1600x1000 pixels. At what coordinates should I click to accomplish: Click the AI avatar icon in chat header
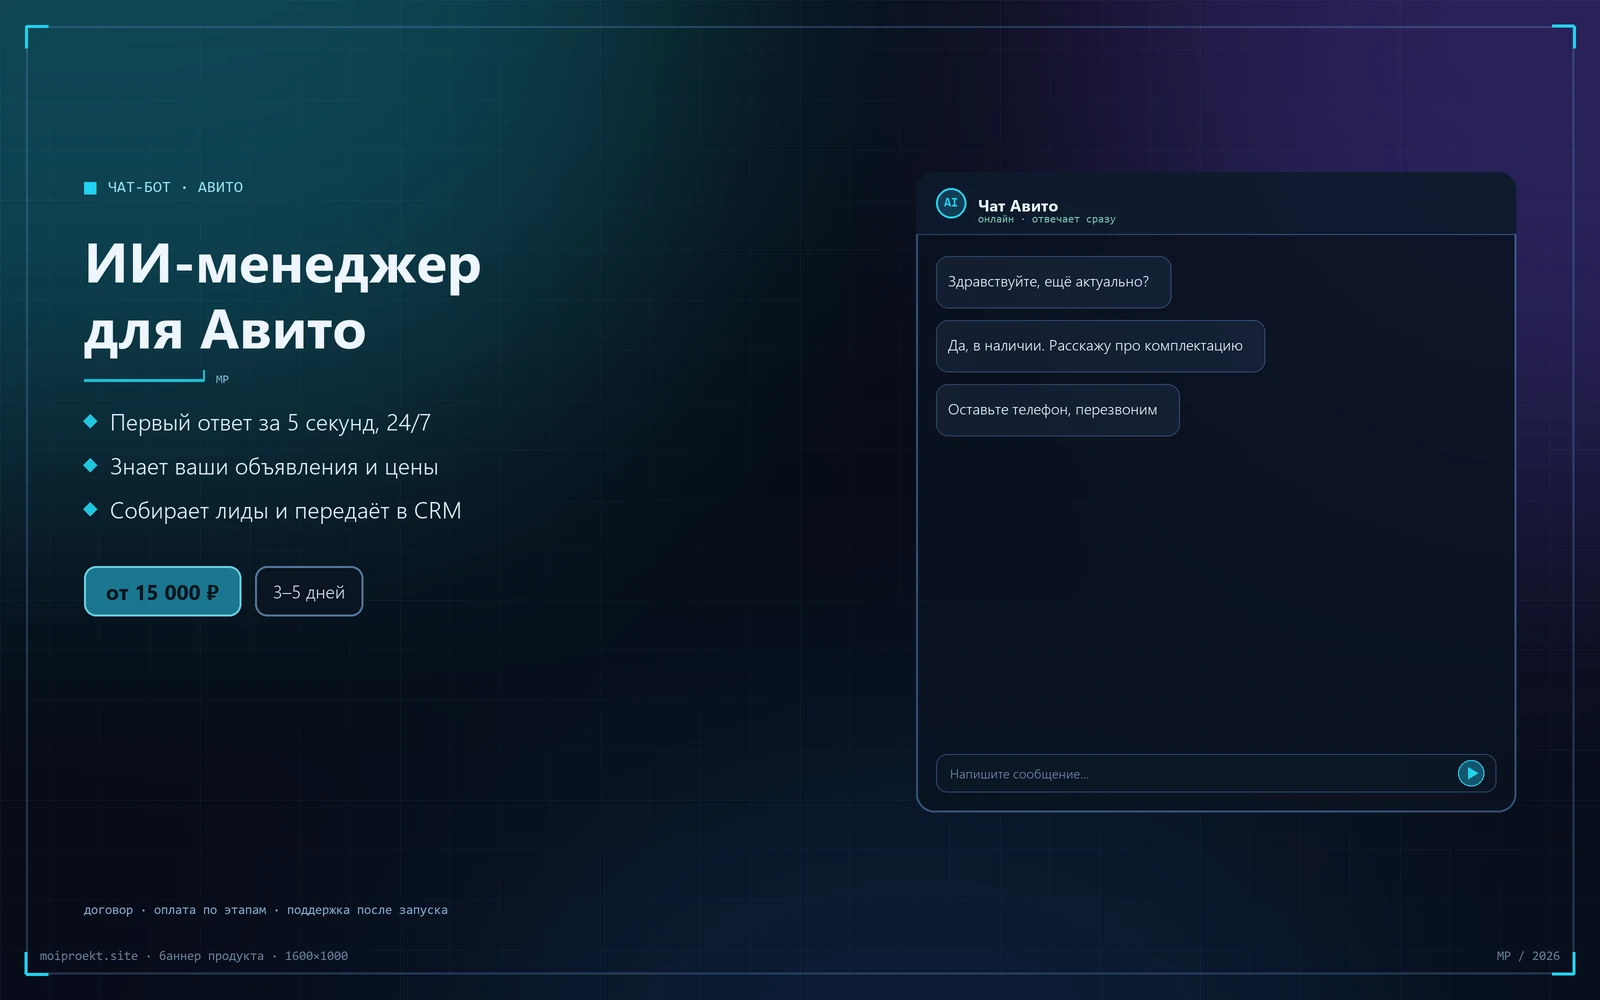click(x=951, y=203)
